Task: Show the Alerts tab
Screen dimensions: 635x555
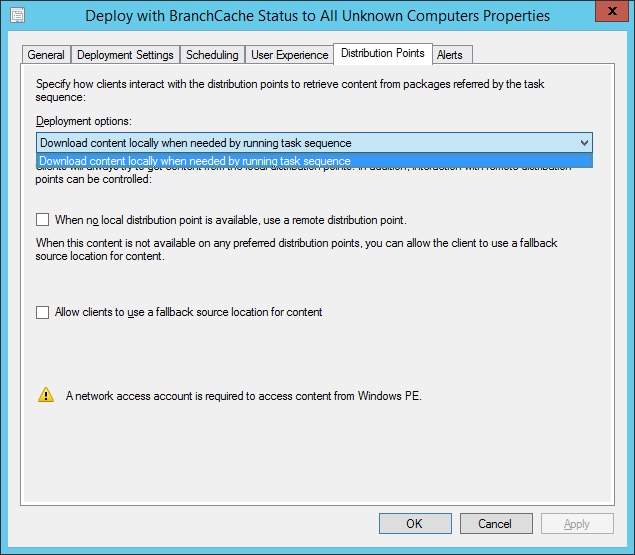Action: (x=450, y=55)
